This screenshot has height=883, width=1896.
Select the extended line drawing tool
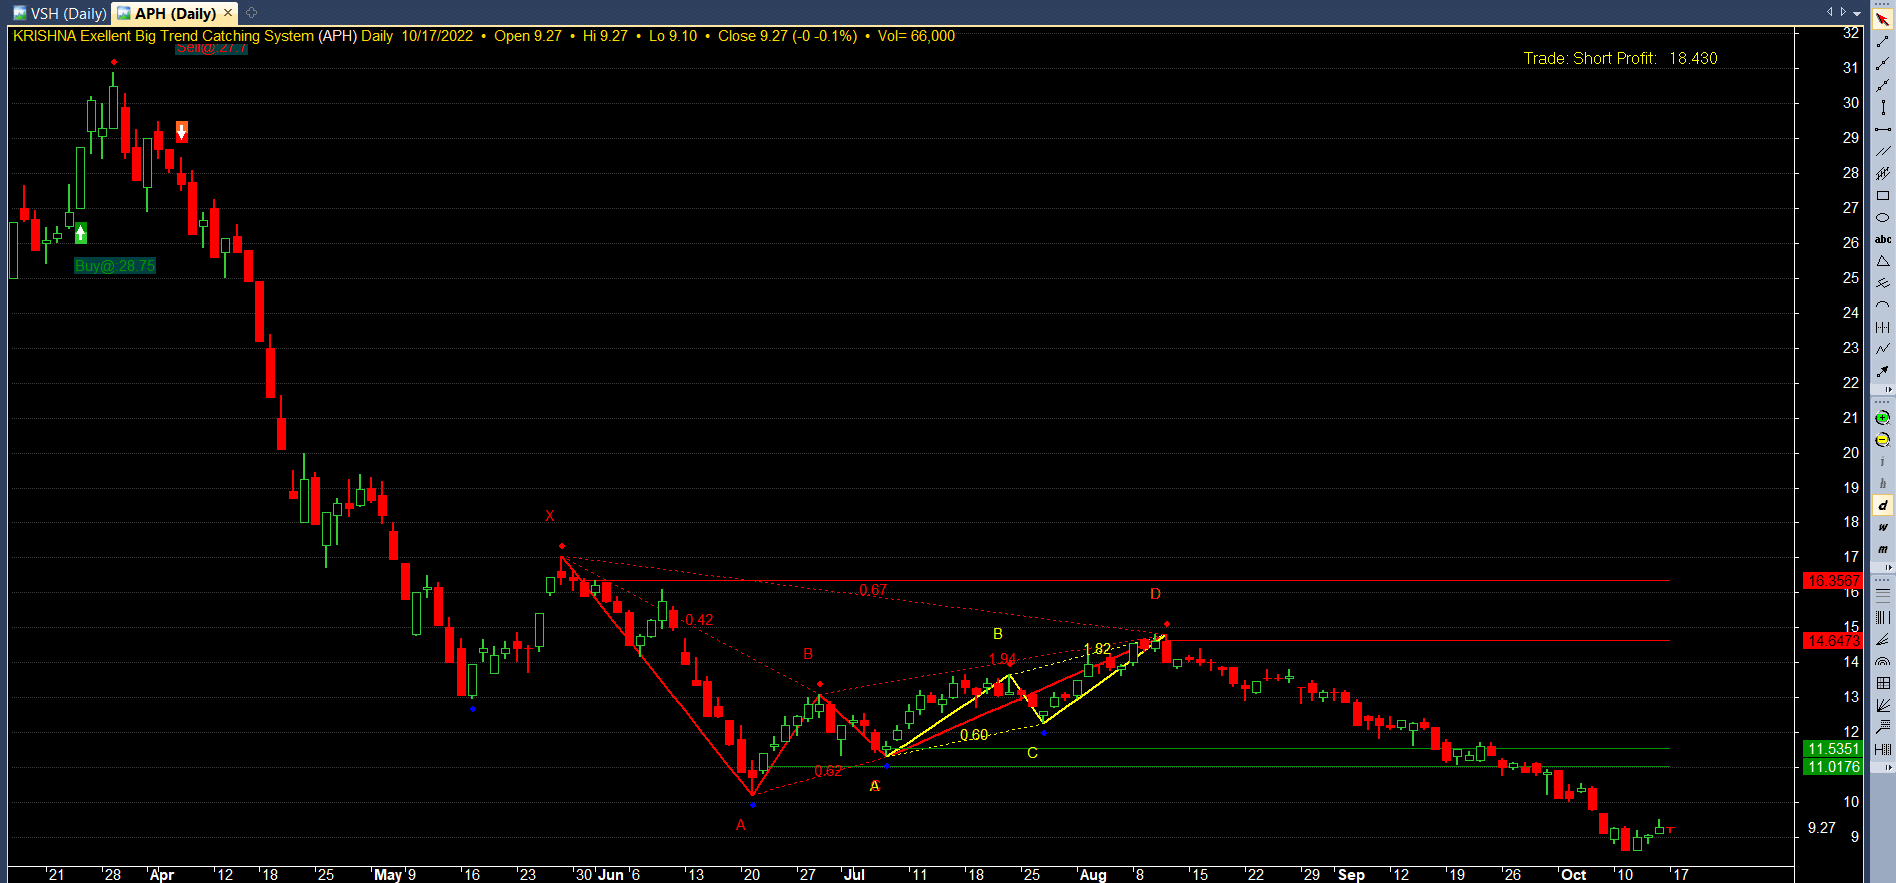point(1883,86)
